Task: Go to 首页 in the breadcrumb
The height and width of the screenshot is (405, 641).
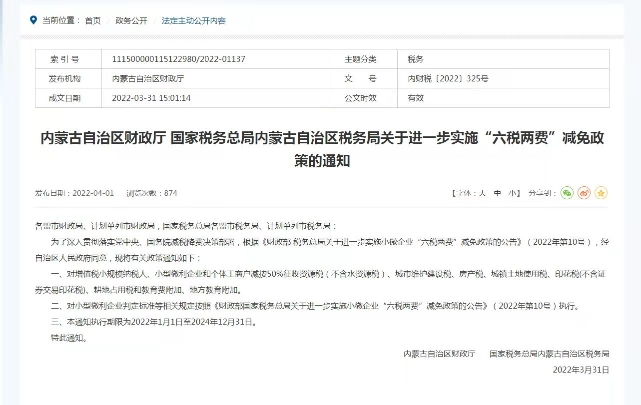Action: click(x=93, y=20)
